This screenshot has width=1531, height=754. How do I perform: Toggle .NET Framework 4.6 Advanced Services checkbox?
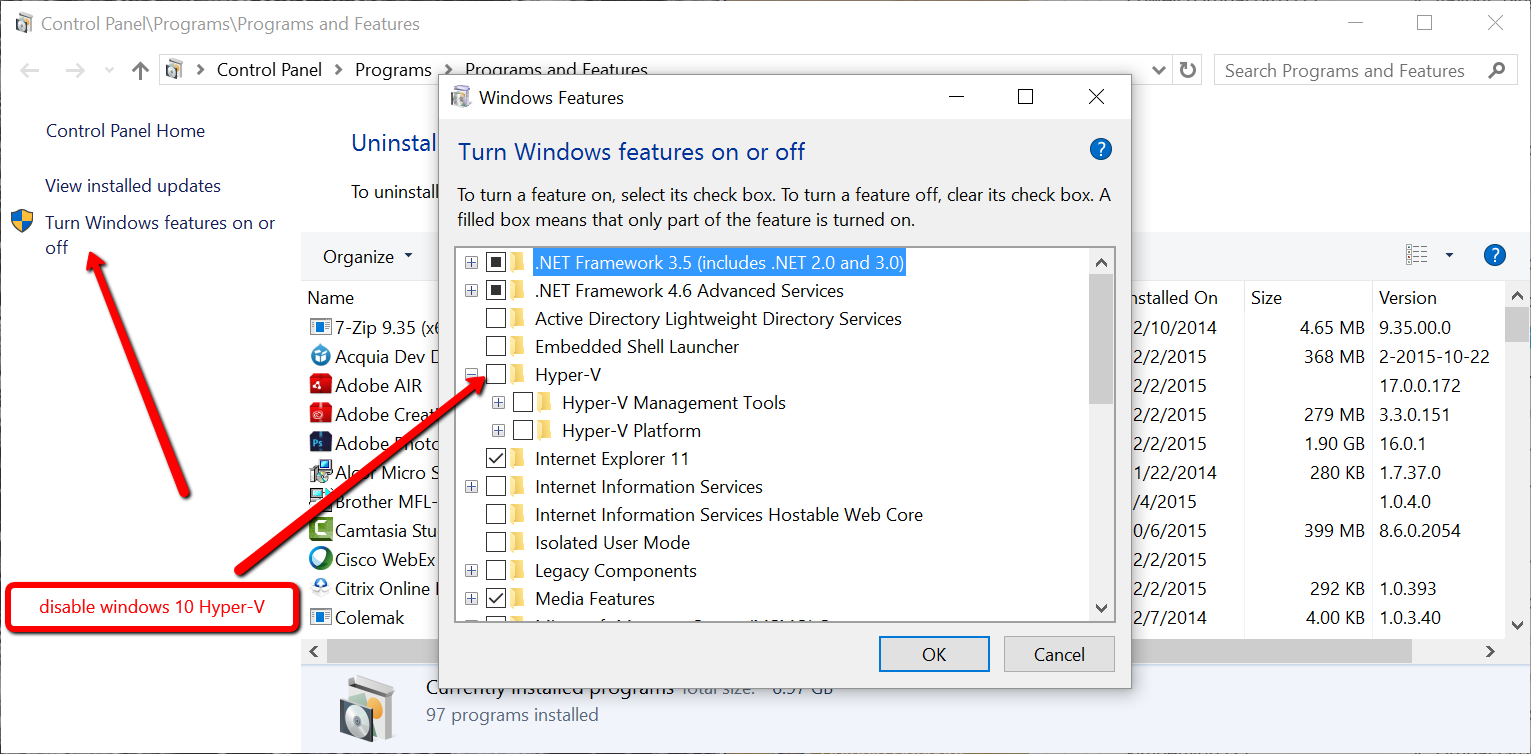coord(496,291)
